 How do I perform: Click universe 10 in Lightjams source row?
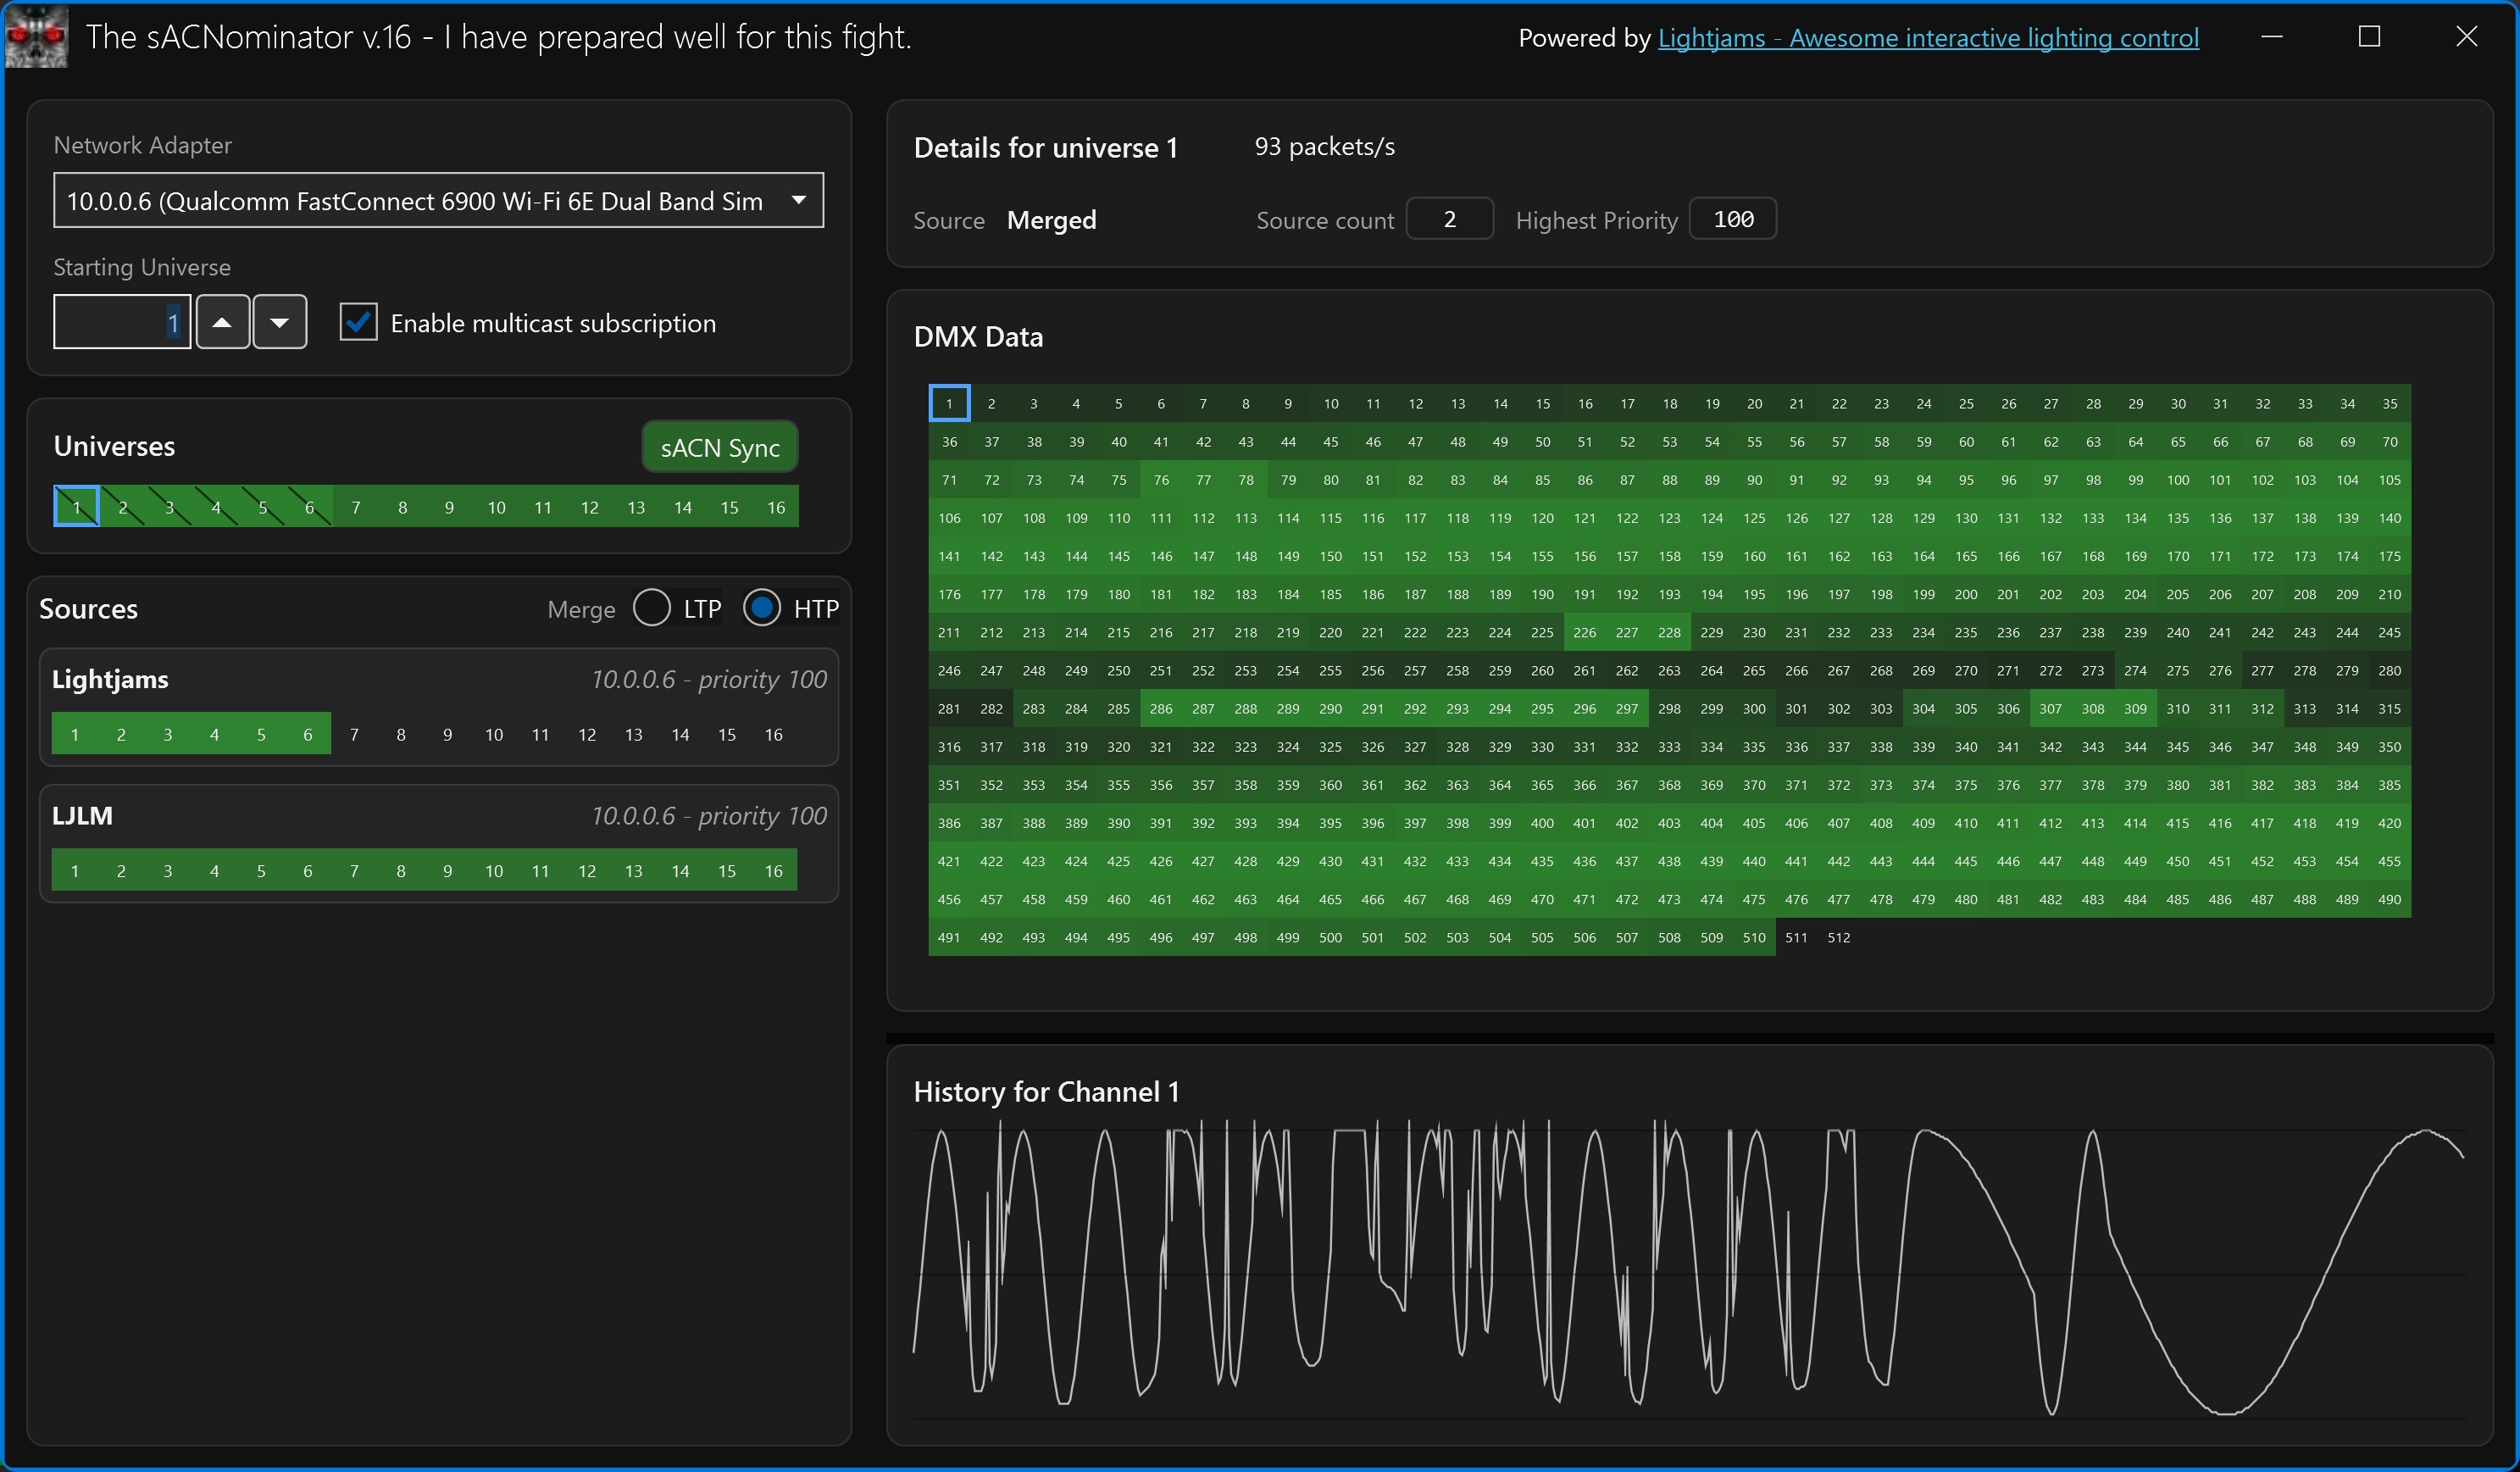(x=494, y=734)
